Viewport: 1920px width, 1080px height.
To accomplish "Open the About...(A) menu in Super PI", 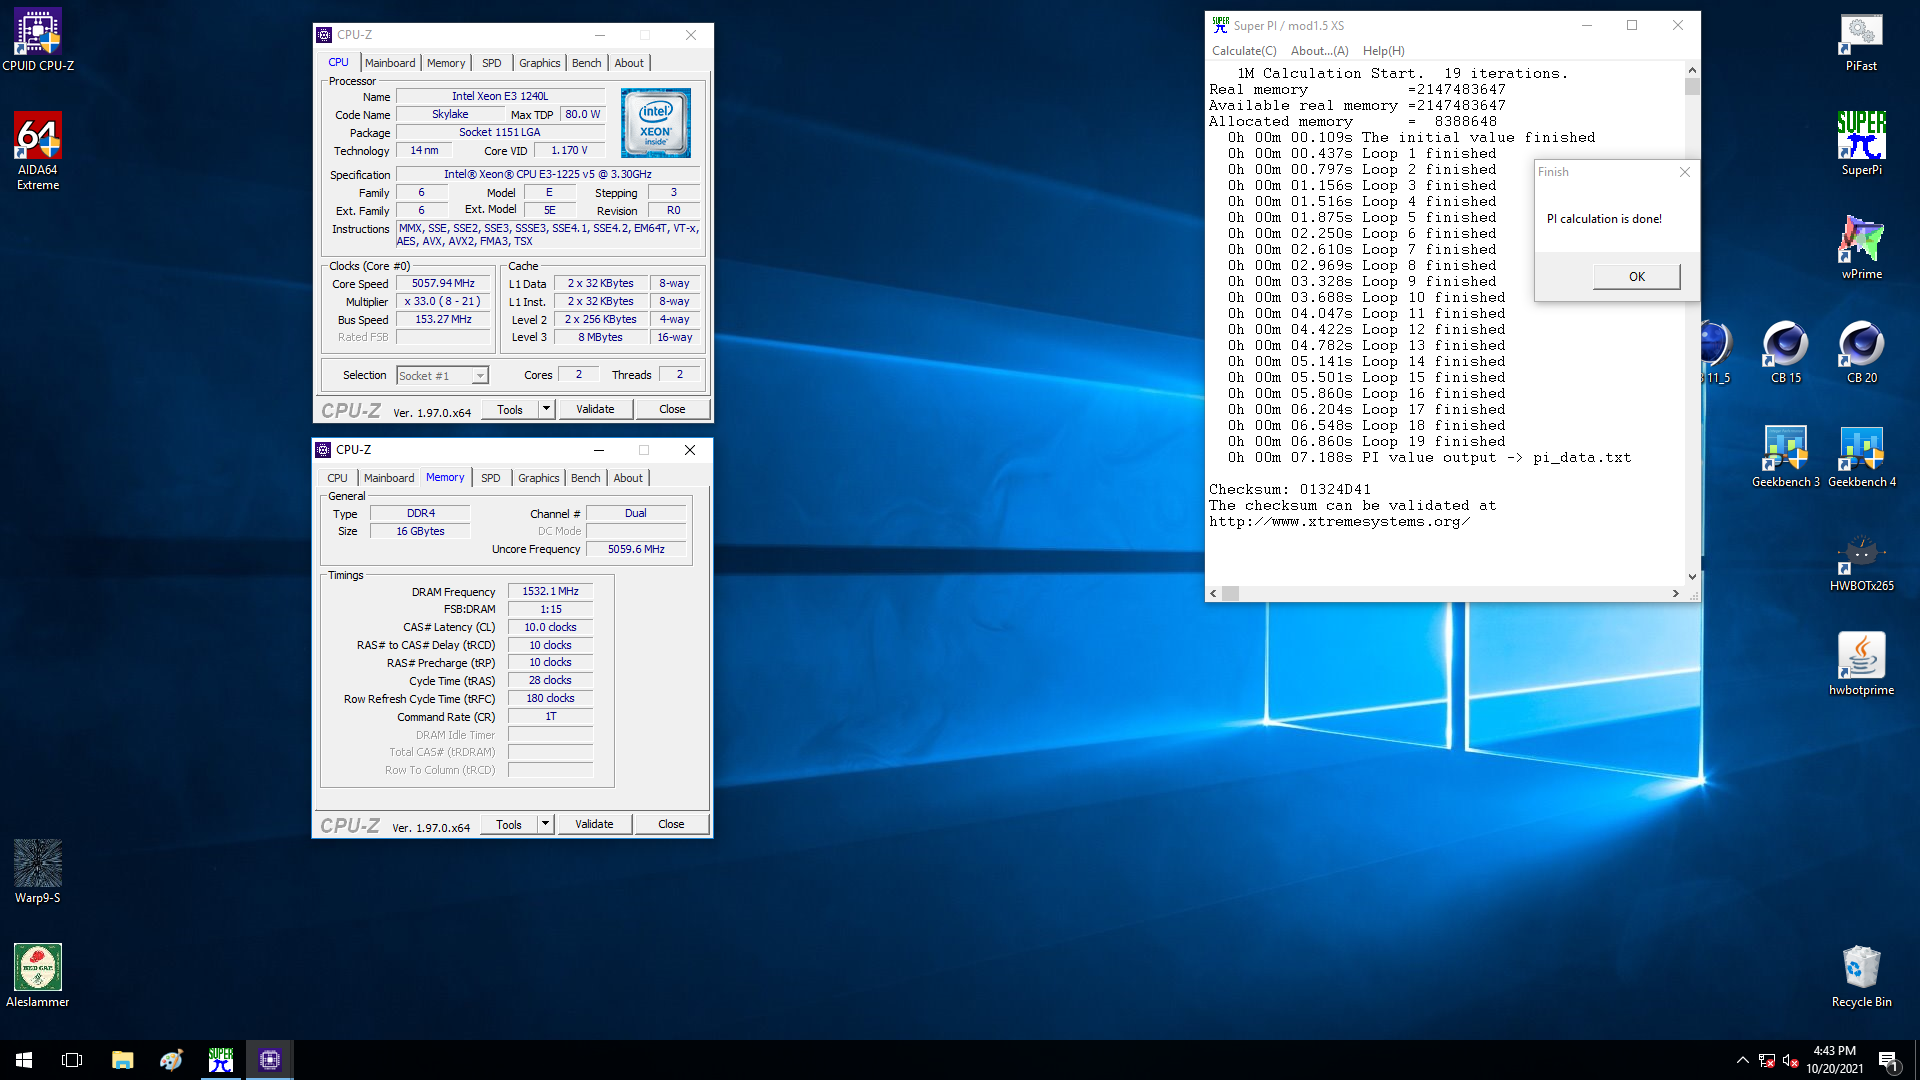I will pos(1320,51).
